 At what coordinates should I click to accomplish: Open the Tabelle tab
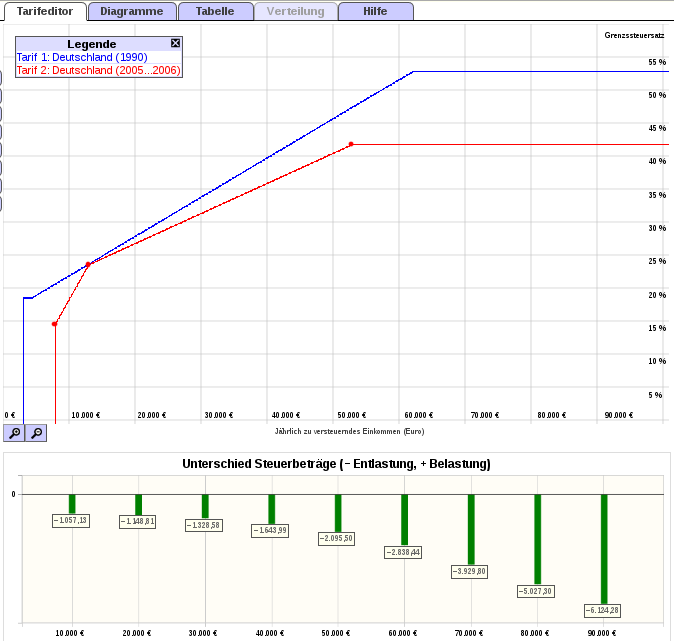coord(215,11)
